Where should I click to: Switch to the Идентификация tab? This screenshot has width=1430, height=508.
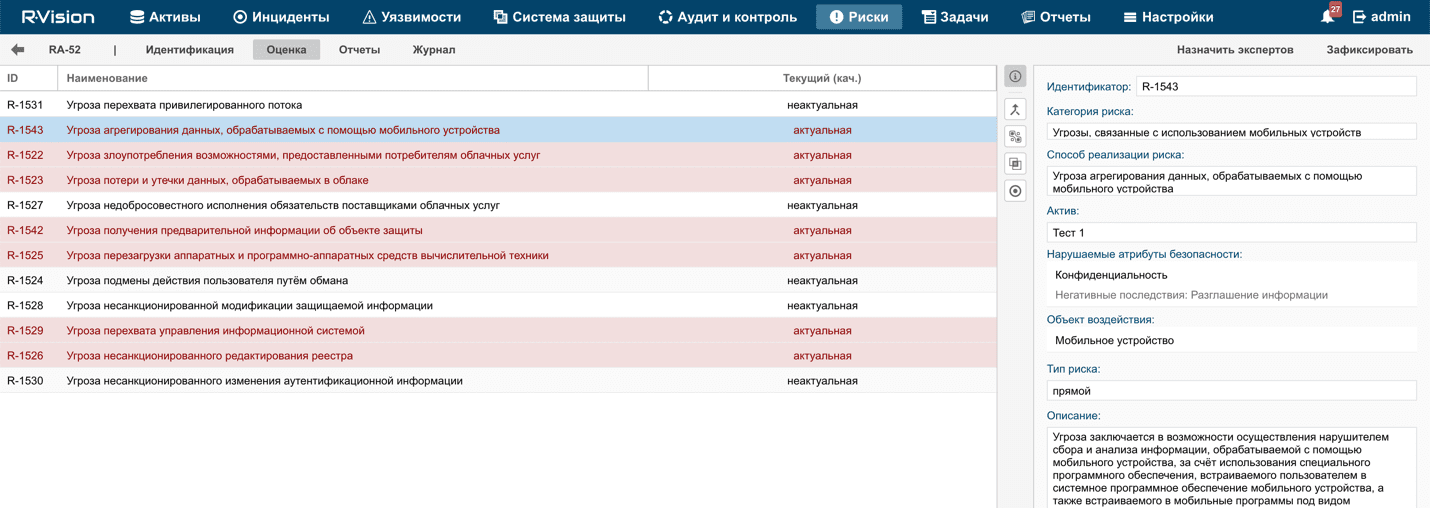190,50
